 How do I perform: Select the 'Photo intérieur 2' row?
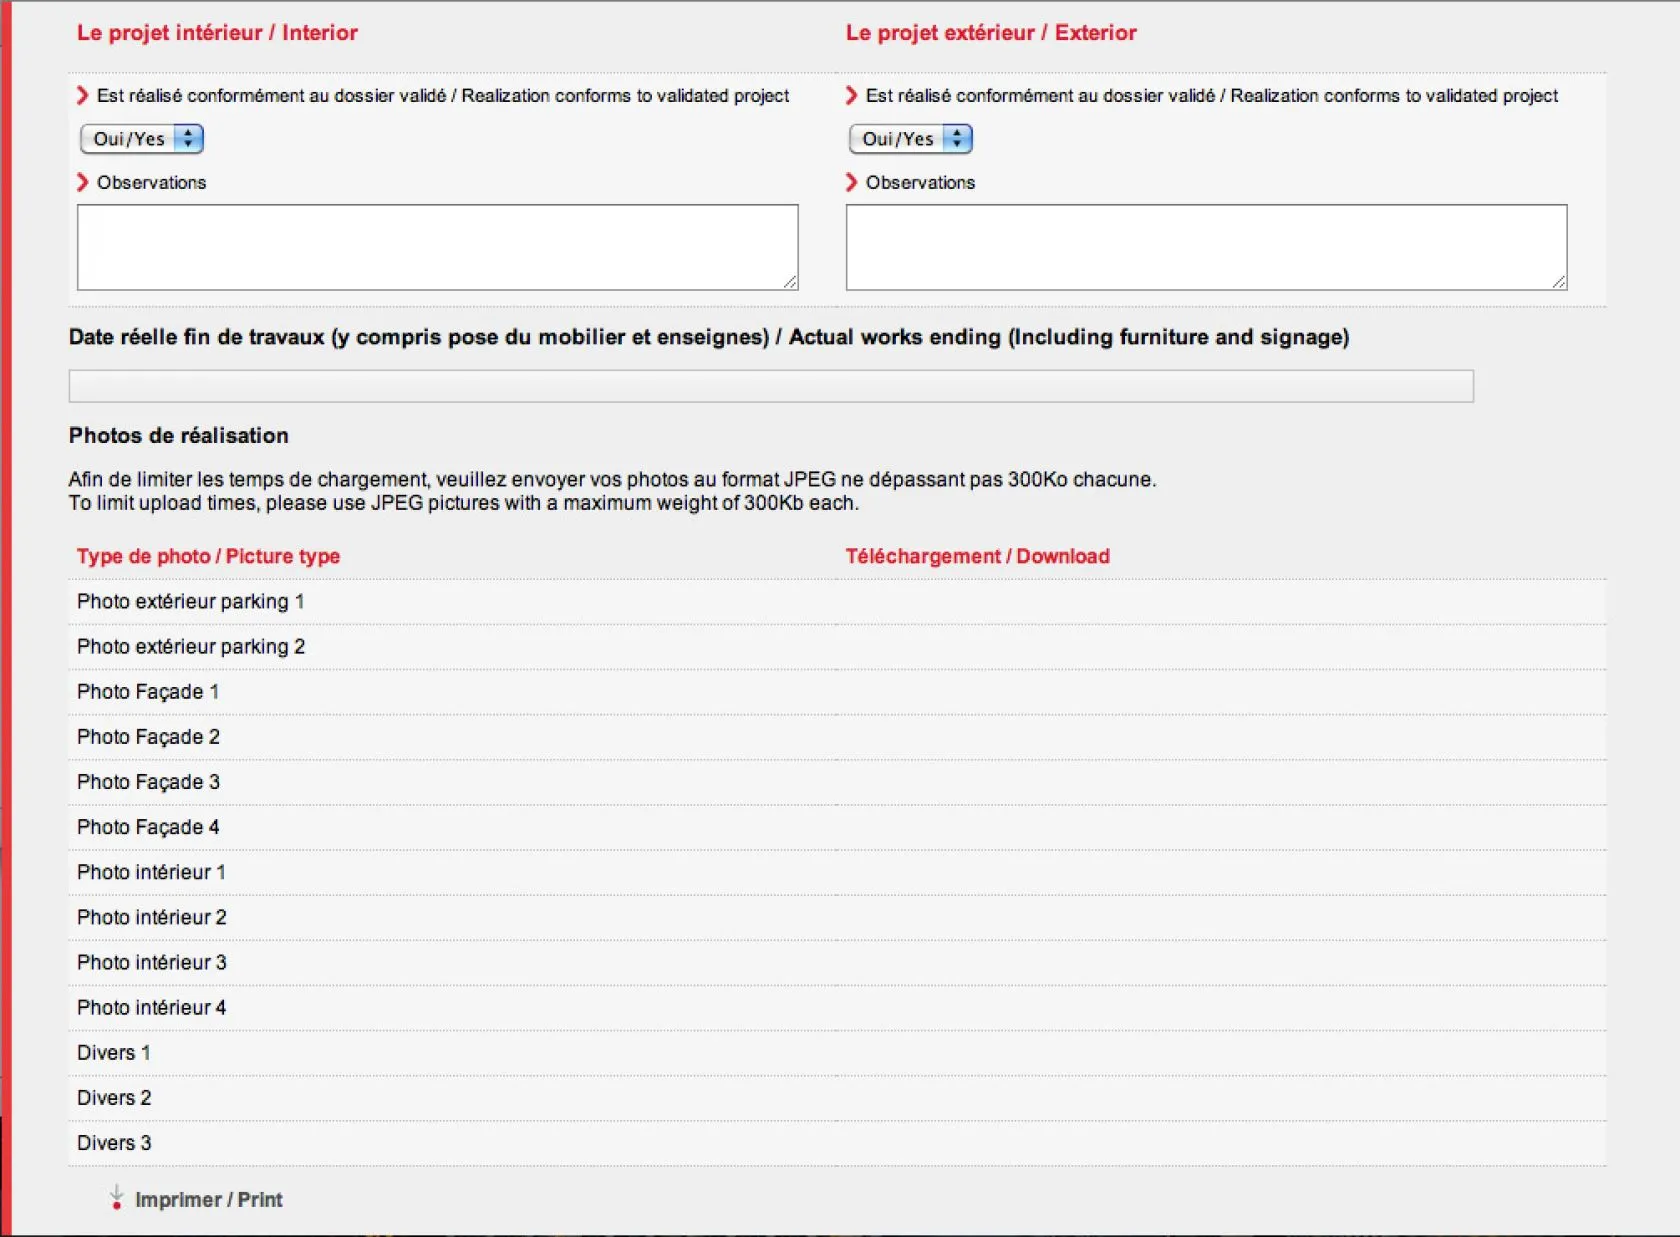click(x=152, y=917)
